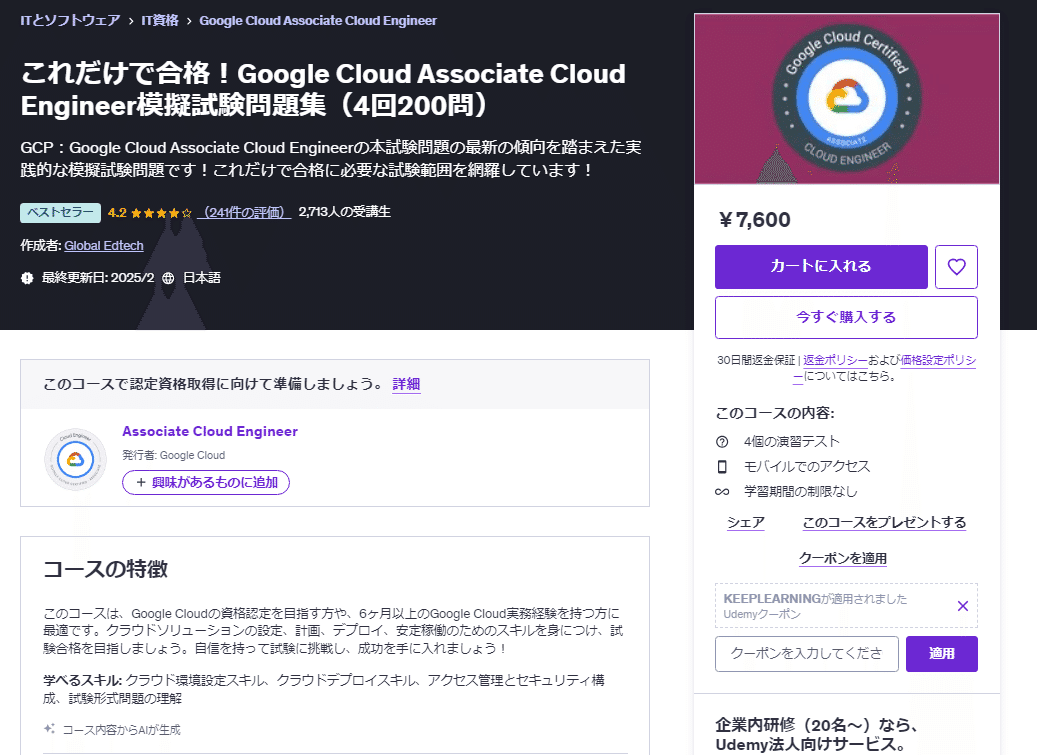Click カートに入れる add to cart button
The image size is (1037, 755).
(821, 267)
